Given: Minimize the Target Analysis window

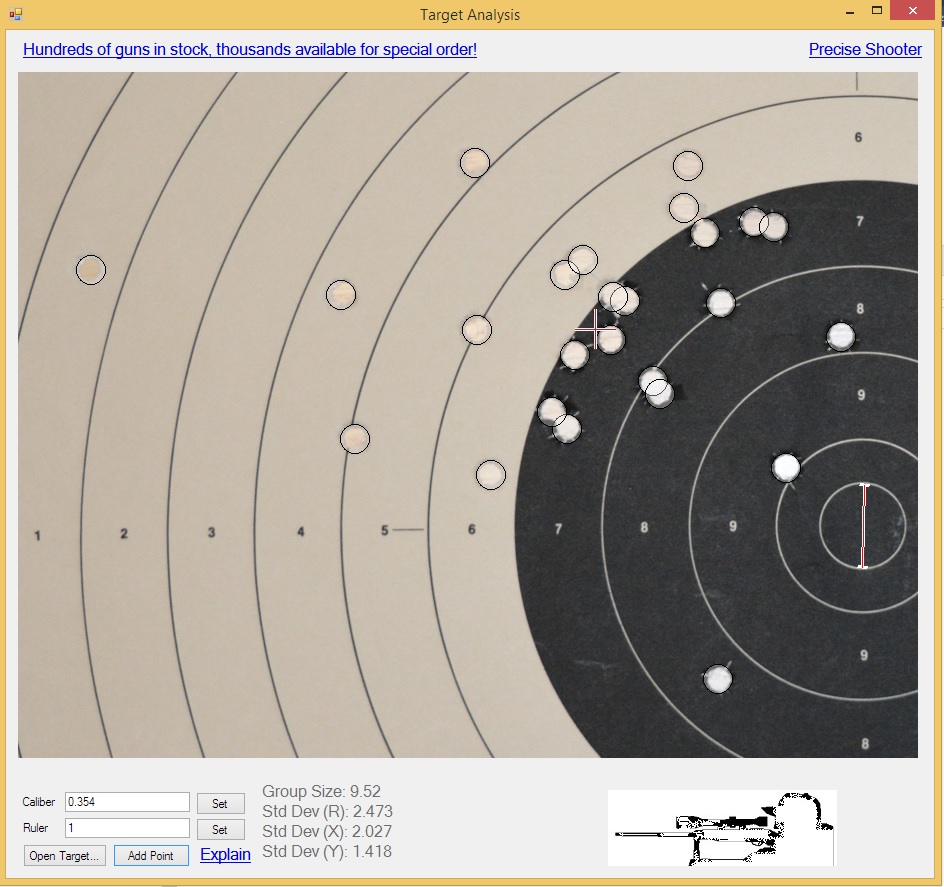Looking at the screenshot, I should [850, 12].
